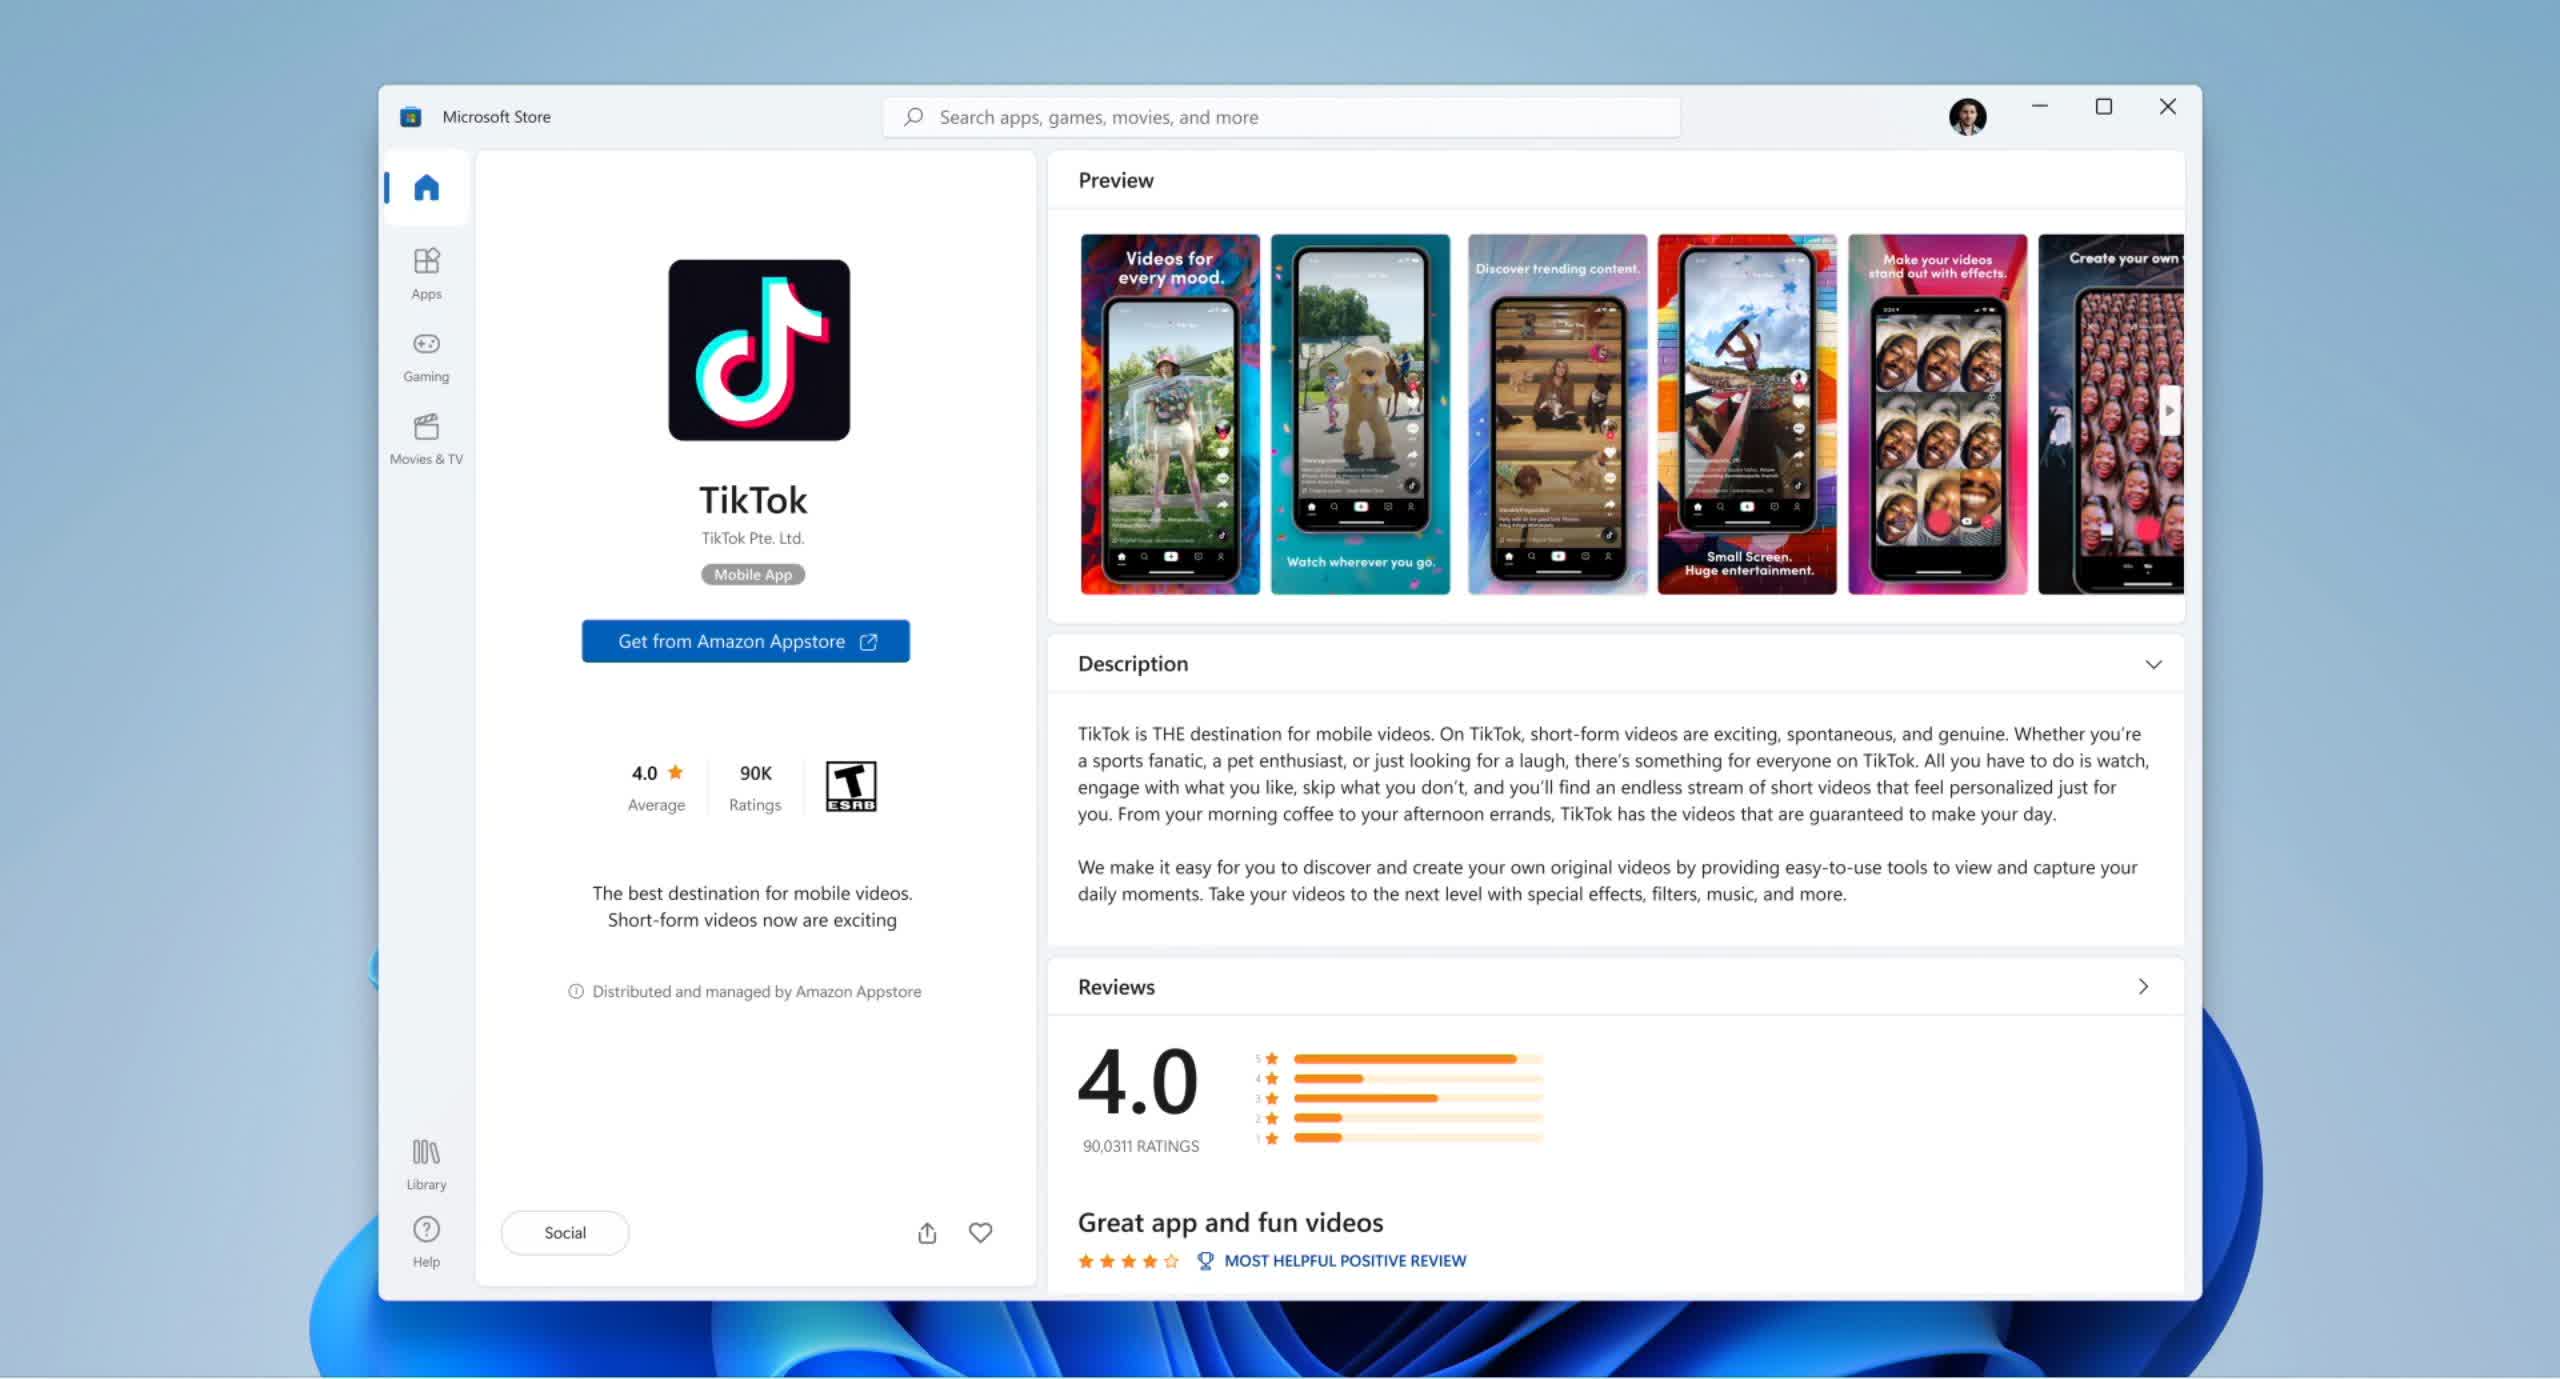This screenshot has width=2560, height=1379.
Task: Click the four-star review rating stars
Action: (x=1128, y=1261)
